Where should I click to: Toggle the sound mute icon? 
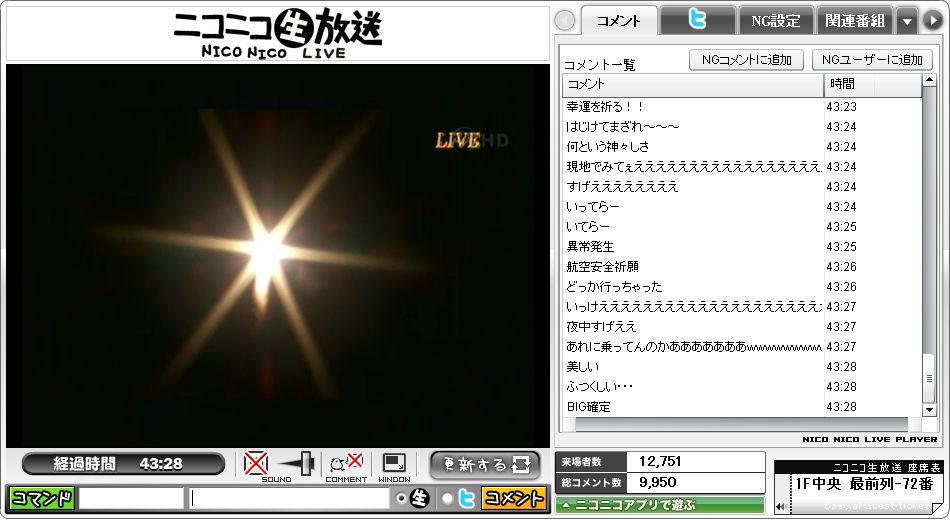(x=256, y=464)
